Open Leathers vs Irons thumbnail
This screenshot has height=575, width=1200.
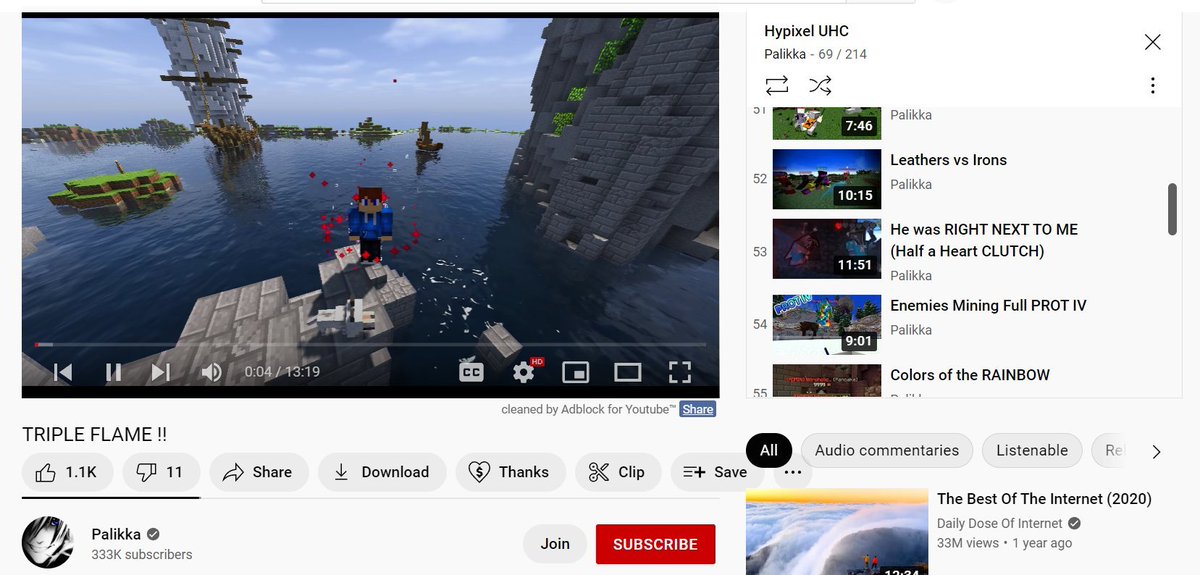(827, 179)
